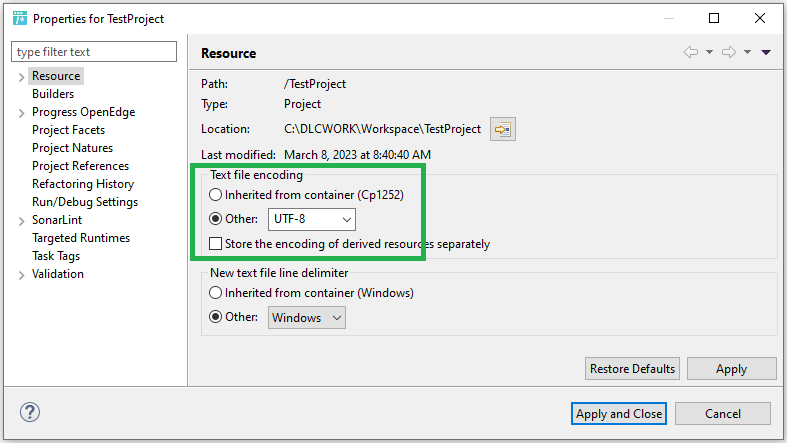Click the Restore Defaults button
Screen dimensions: 787x443
point(632,369)
